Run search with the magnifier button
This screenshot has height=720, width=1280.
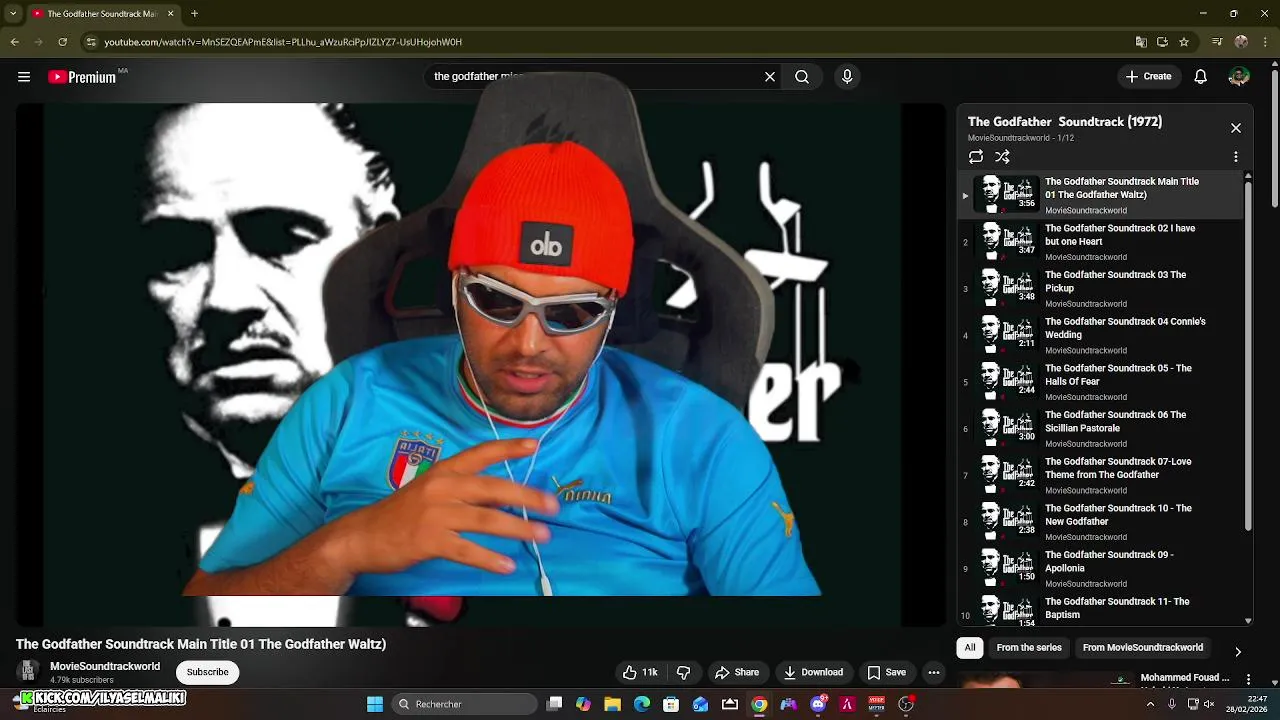802,77
